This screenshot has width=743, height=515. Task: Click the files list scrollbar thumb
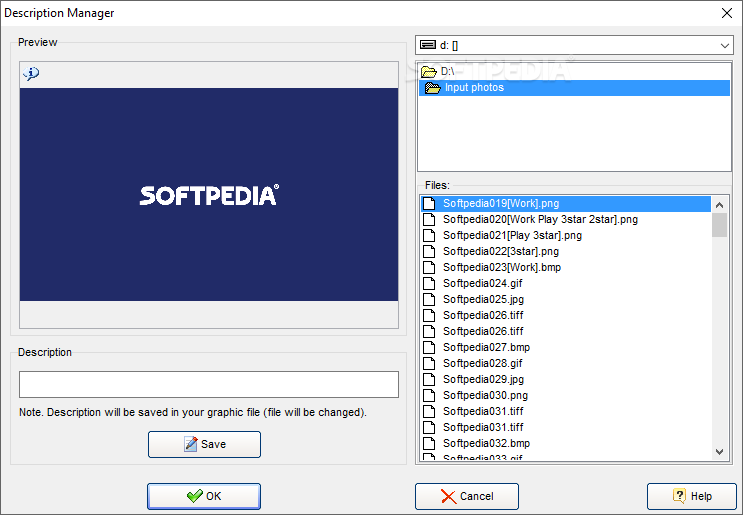click(x=719, y=225)
